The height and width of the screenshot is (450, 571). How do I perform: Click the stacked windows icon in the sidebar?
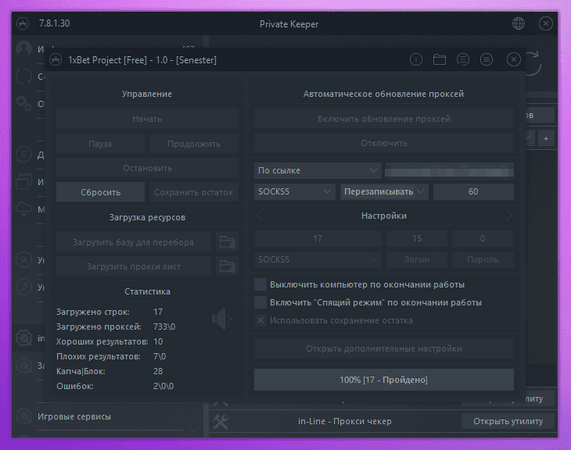24,181
